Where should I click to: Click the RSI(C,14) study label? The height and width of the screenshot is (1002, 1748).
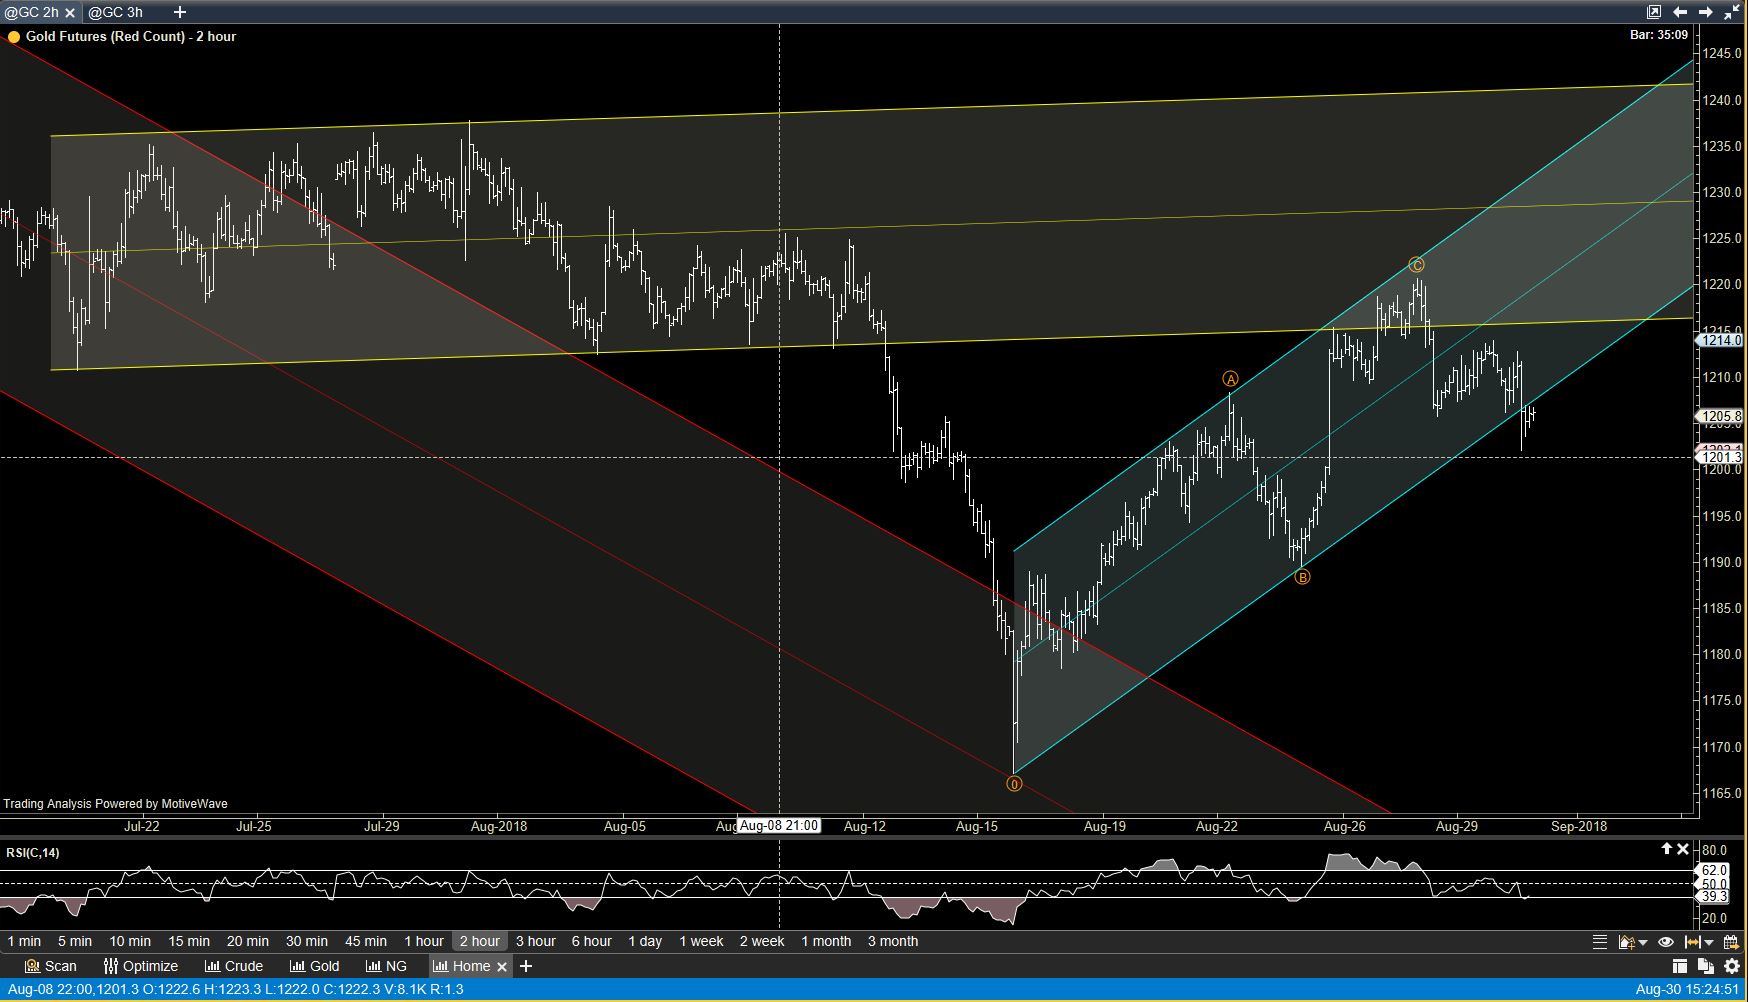coord(33,853)
